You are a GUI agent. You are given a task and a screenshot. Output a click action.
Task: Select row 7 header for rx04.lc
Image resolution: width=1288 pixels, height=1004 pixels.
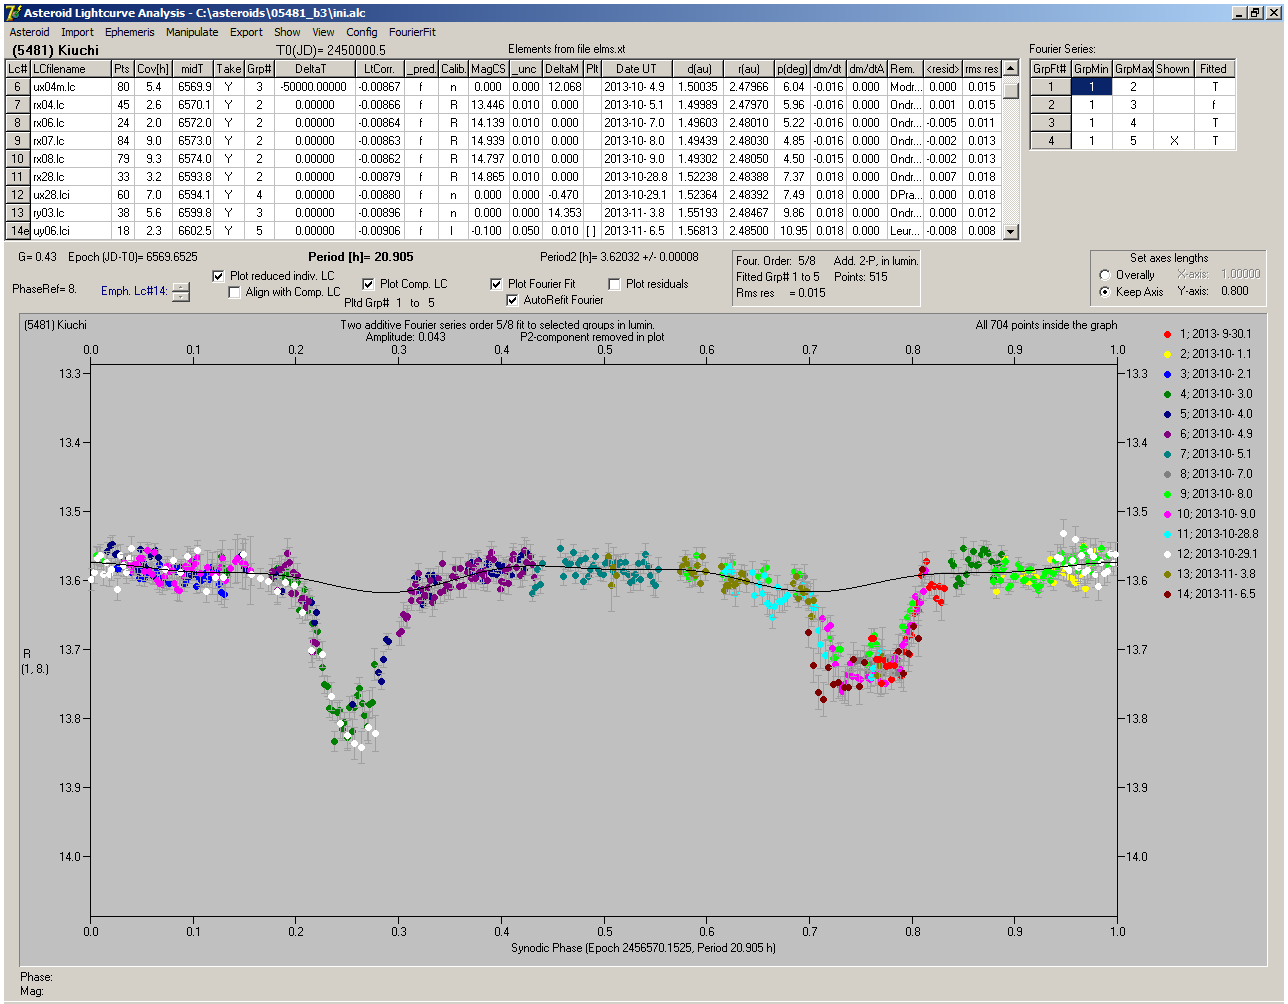(18, 105)
